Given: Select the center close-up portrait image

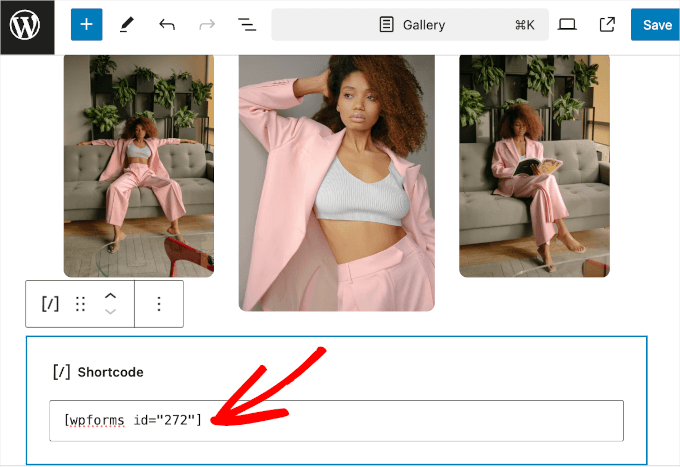Looking at the screenshot, I should pyautogui.click(x=337, y=183).
